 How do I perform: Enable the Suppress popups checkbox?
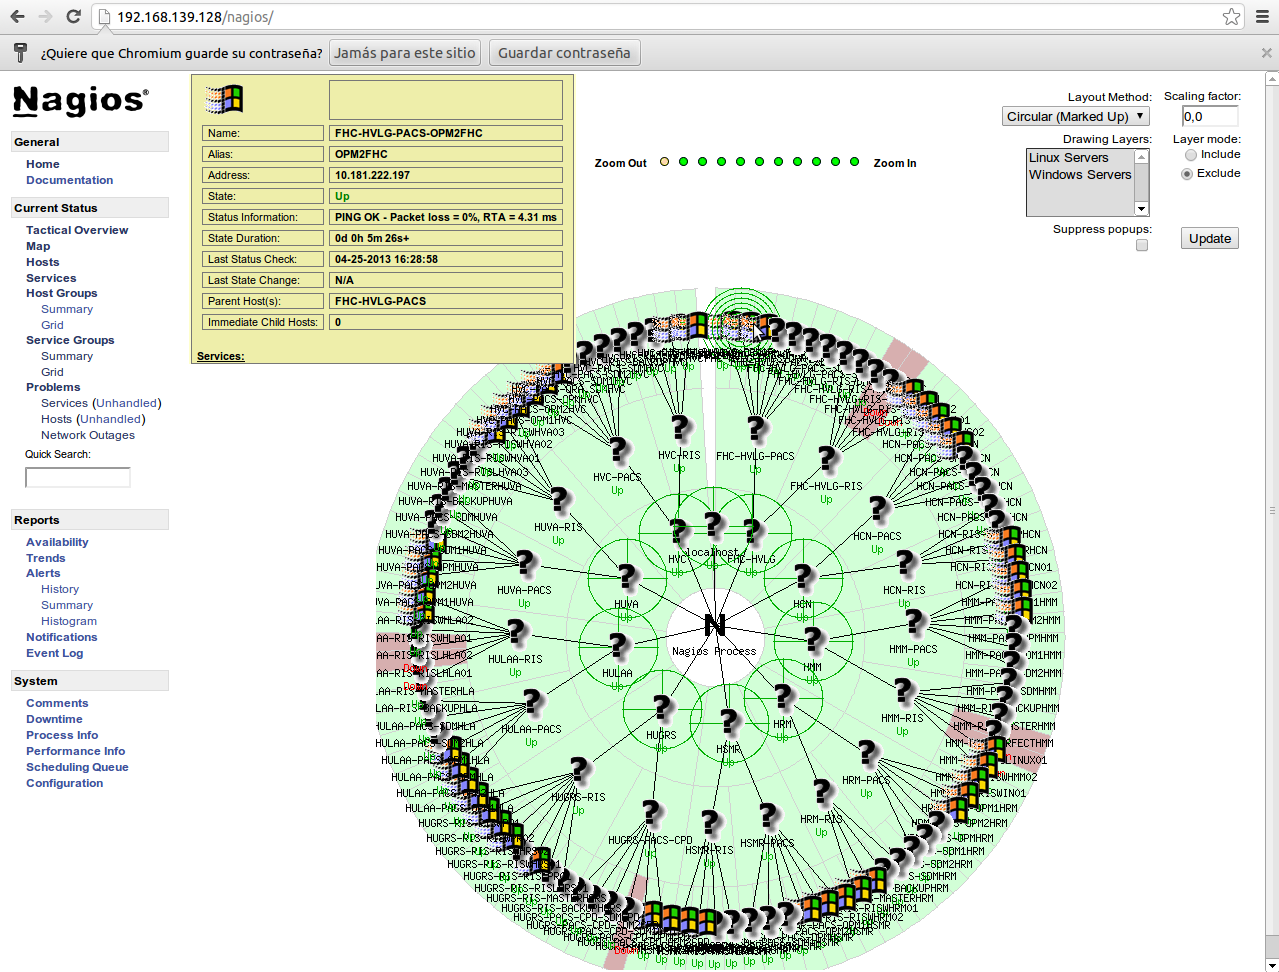pos(1141,244)
